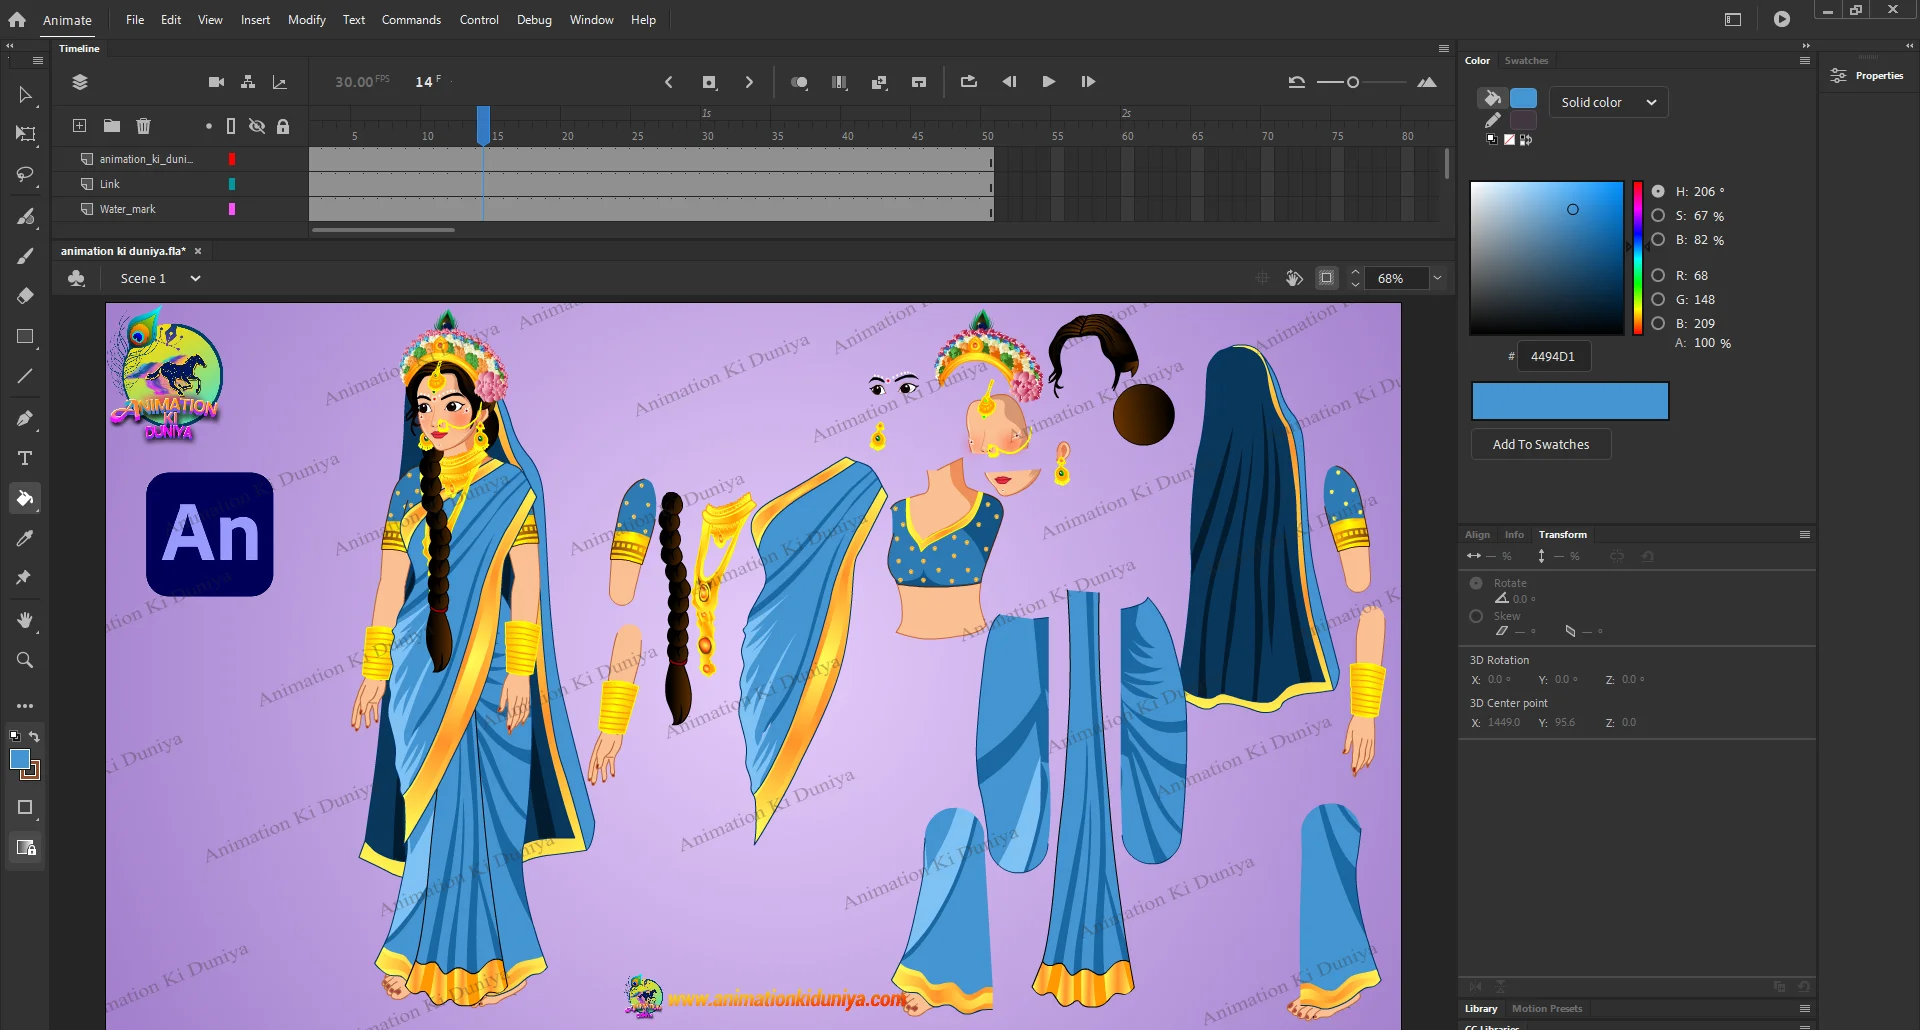Viewport: 1920px width, 1030px height.
Task: Open the Properties panel
Action: pos(1867,76)
